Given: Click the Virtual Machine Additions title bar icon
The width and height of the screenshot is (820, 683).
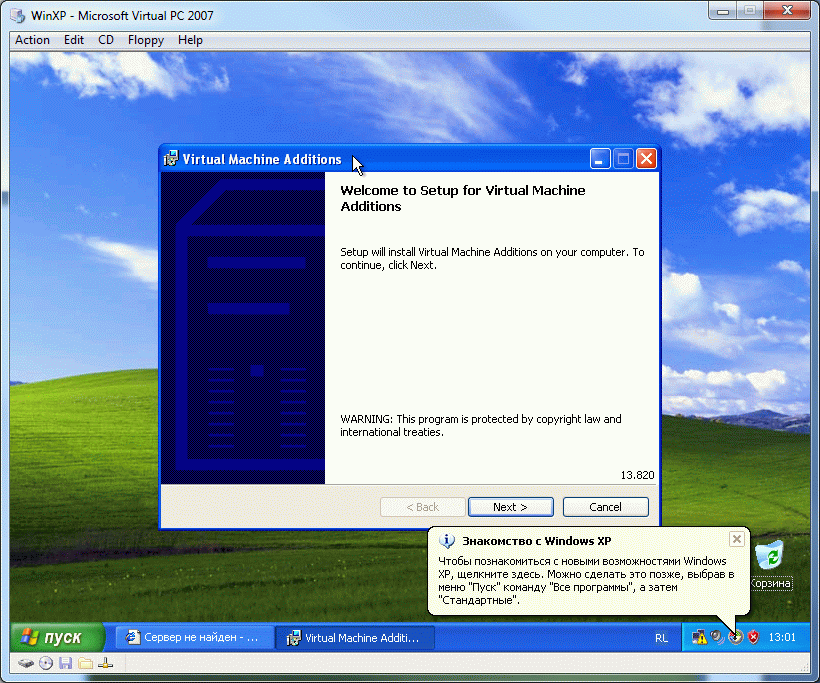Looking at the screenshot, I should coord(171,158).
